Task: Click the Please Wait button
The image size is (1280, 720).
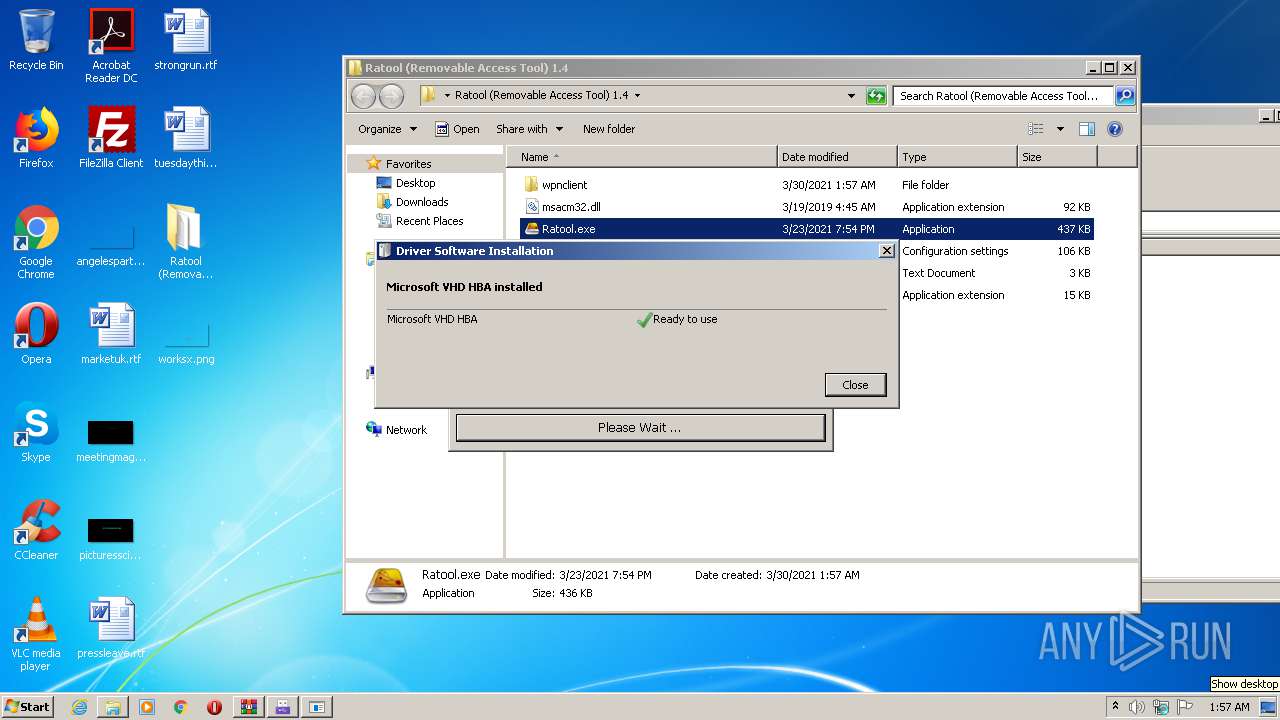Action: (640, 428)
